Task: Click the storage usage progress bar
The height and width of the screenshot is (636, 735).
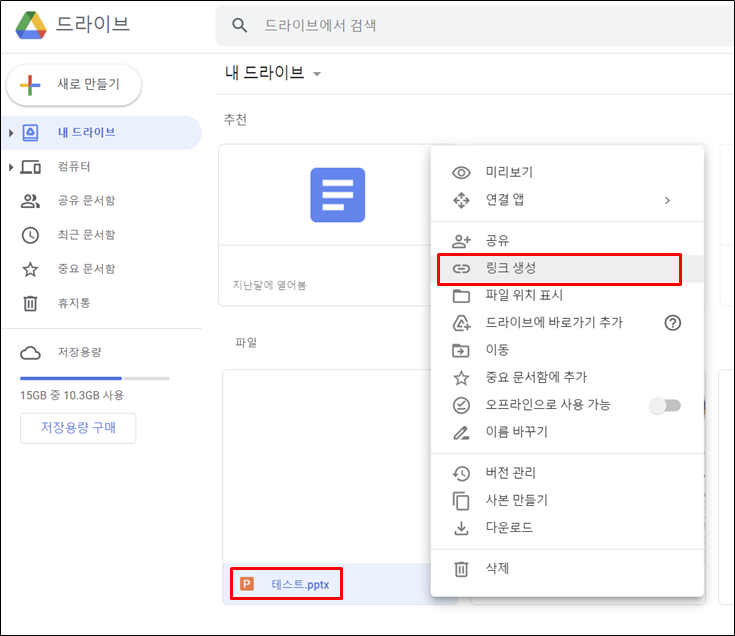Action: point(95,378)
